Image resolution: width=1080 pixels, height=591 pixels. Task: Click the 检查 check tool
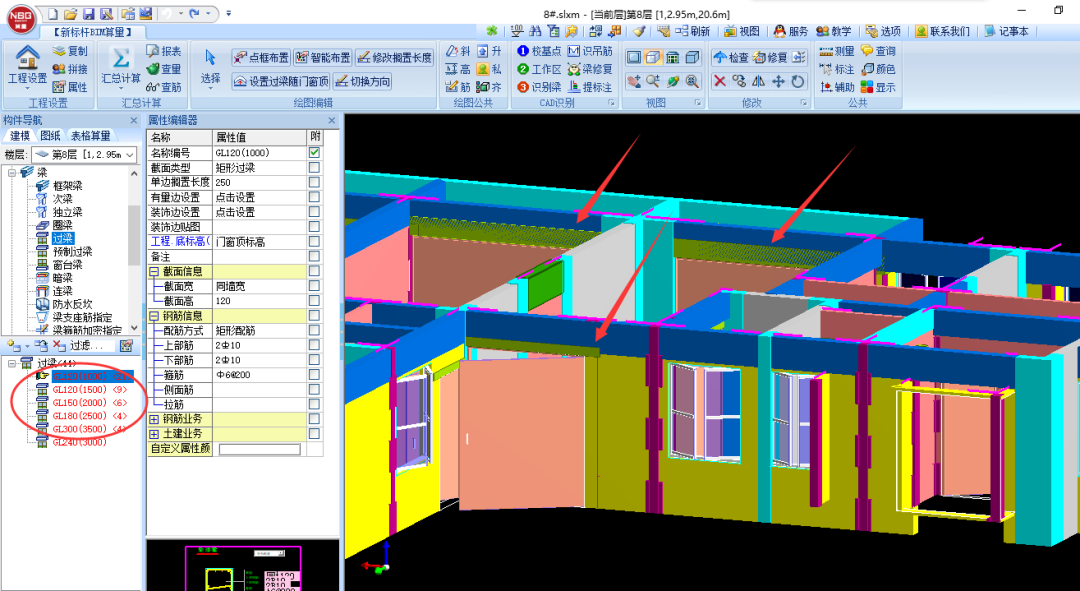point(731,57)
